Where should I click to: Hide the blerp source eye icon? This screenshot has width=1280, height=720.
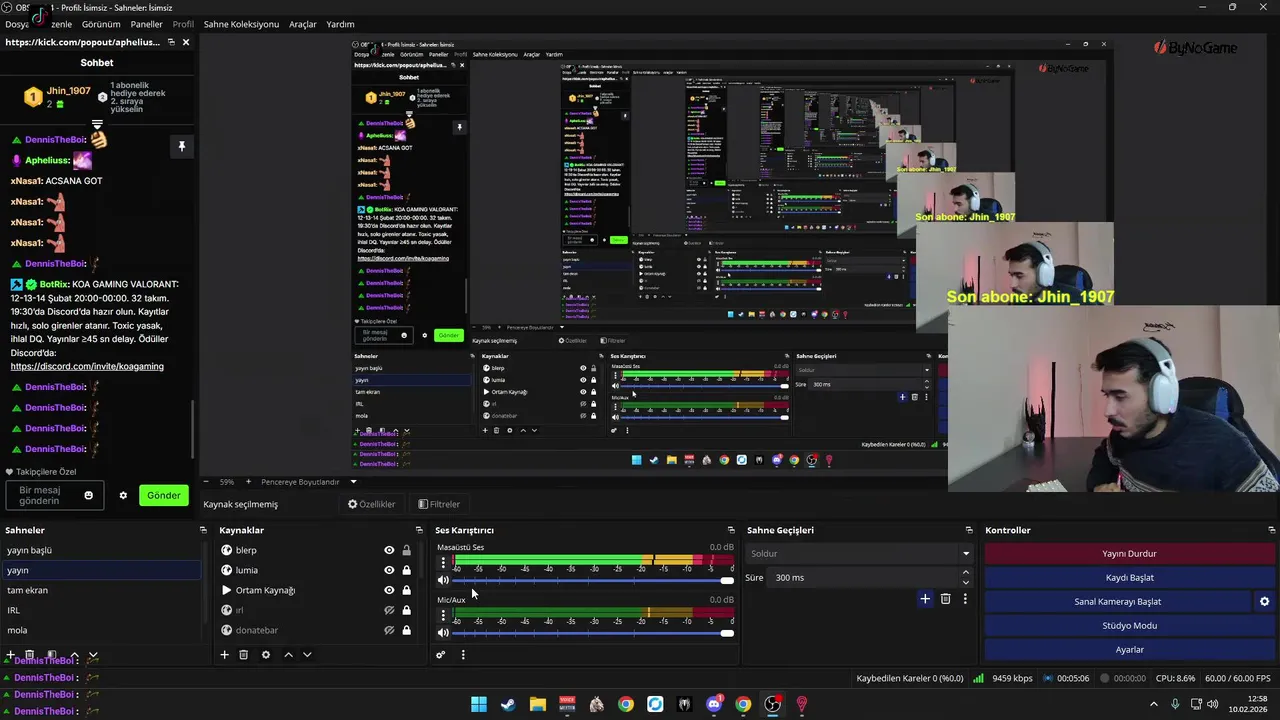[389, 550]
